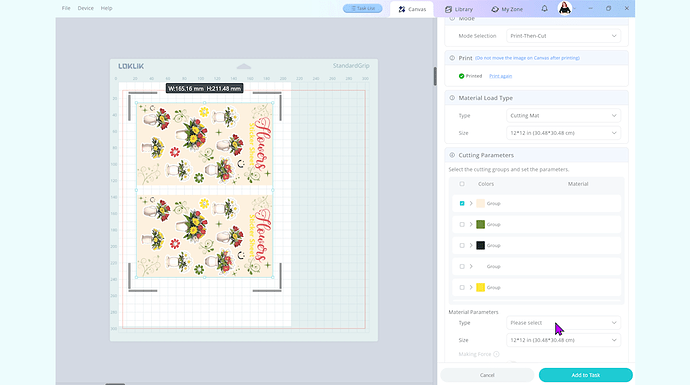Viewport: 690px width, 385px height.
Task: Open the Device menu
Action: [x=85, y=8]
